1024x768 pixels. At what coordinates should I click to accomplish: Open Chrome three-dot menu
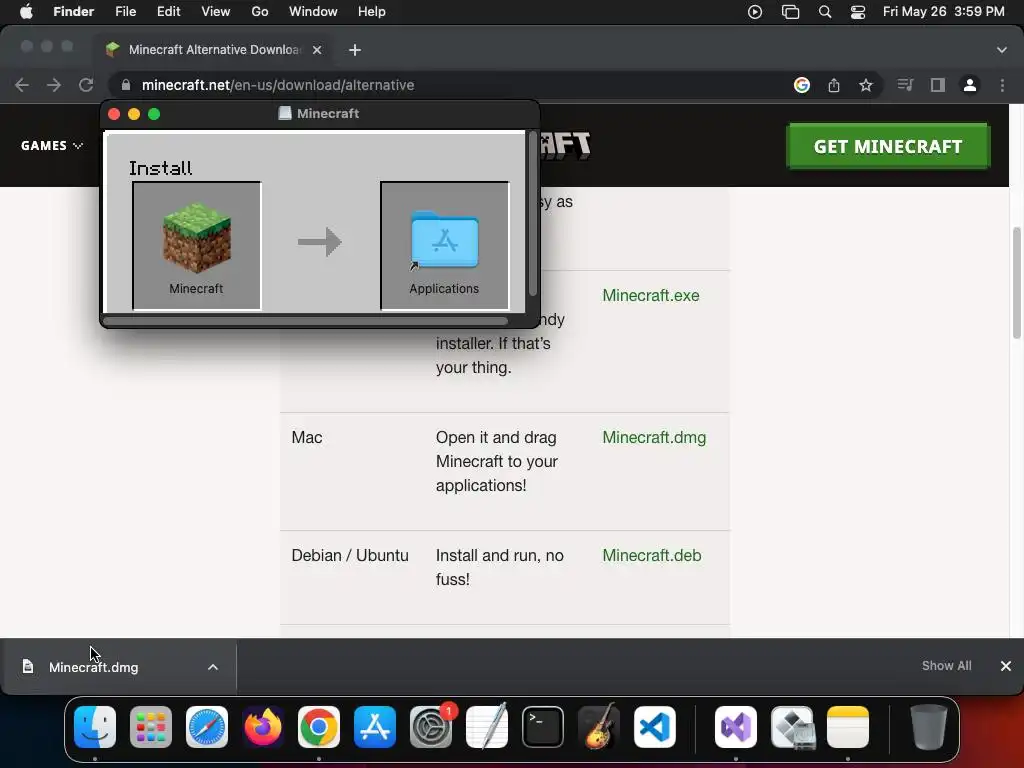[x=1002, y=85]
